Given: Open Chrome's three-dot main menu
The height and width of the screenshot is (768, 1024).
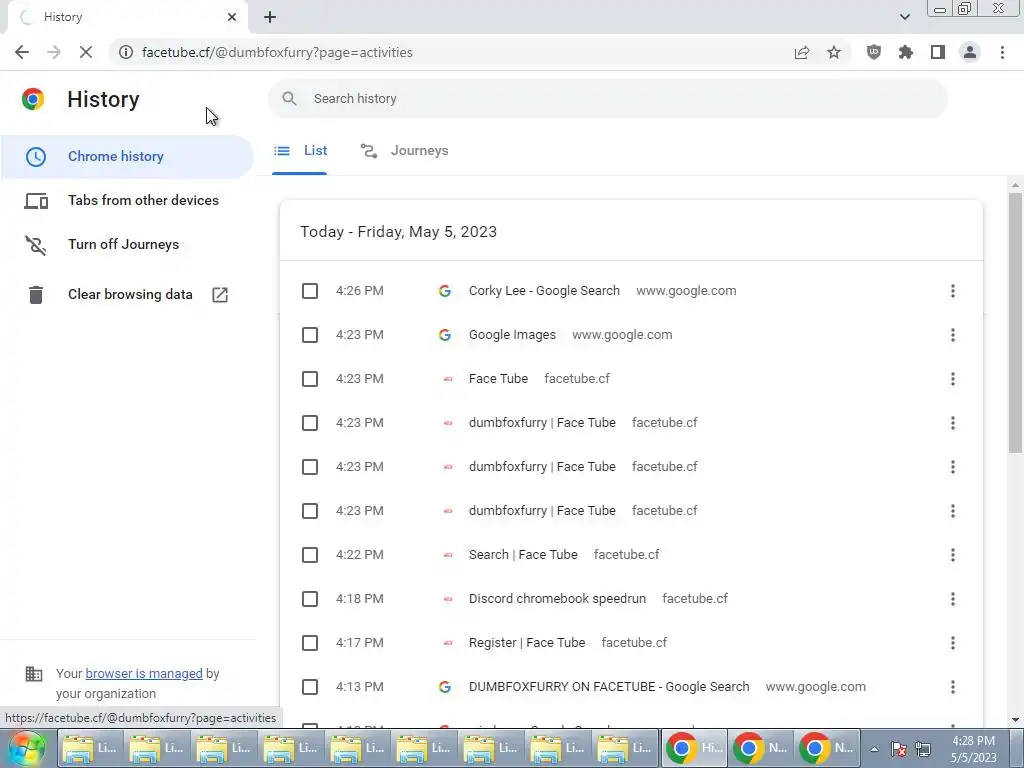Looking at the screenshot, I should (1002, 52).
